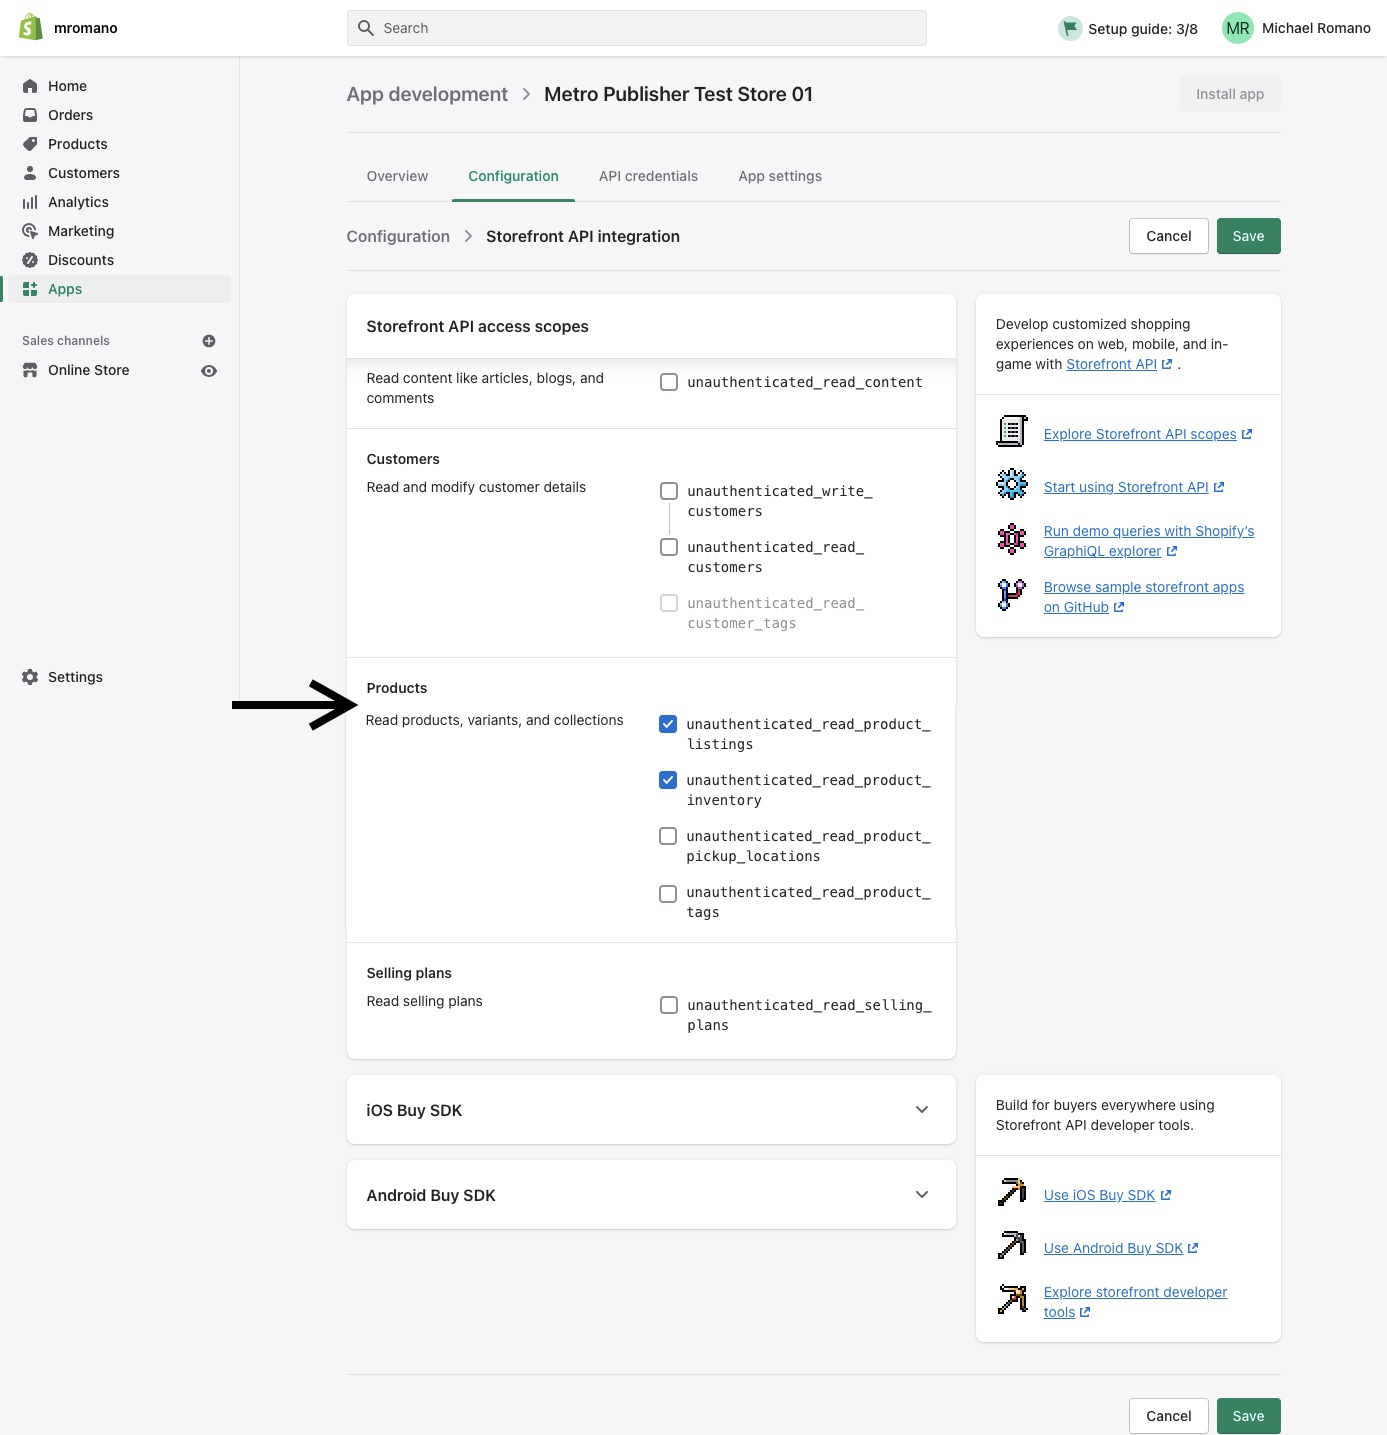This screenshot has height=1435, width=1387.
Task: Click the bottom Cancel button
Action: click(x=1169, y=1416)
